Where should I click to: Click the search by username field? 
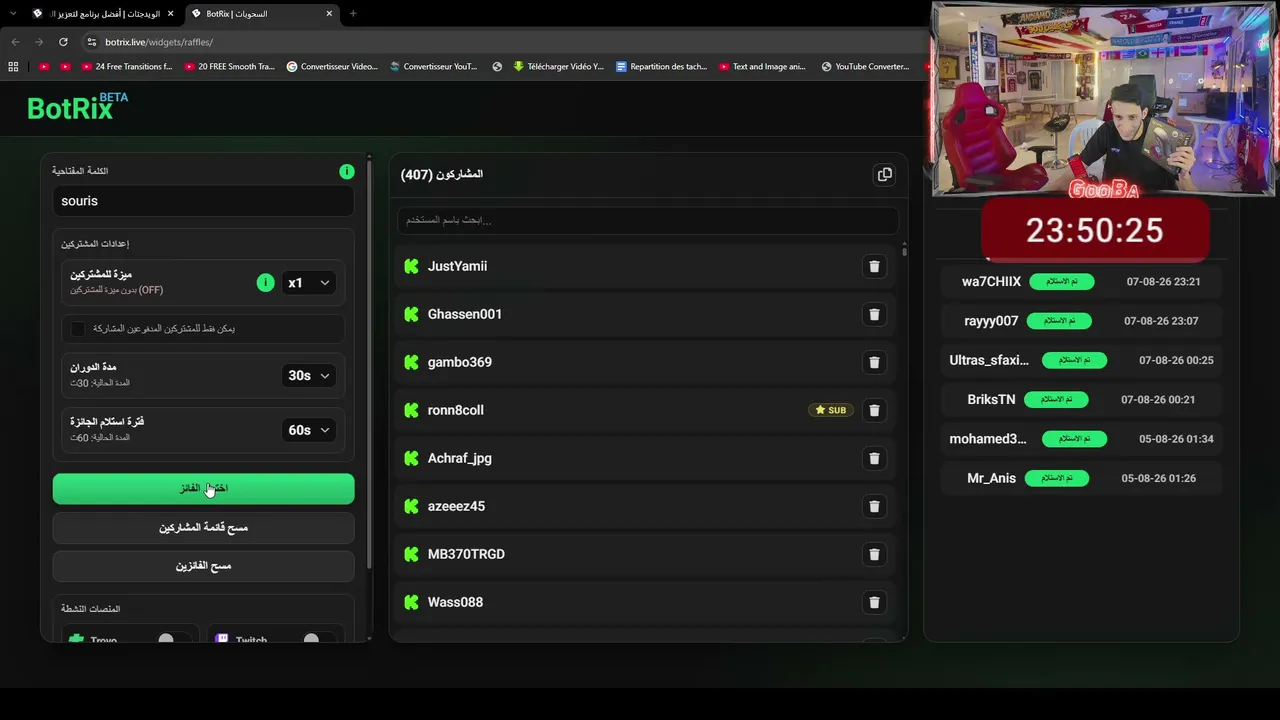[647, 220]
